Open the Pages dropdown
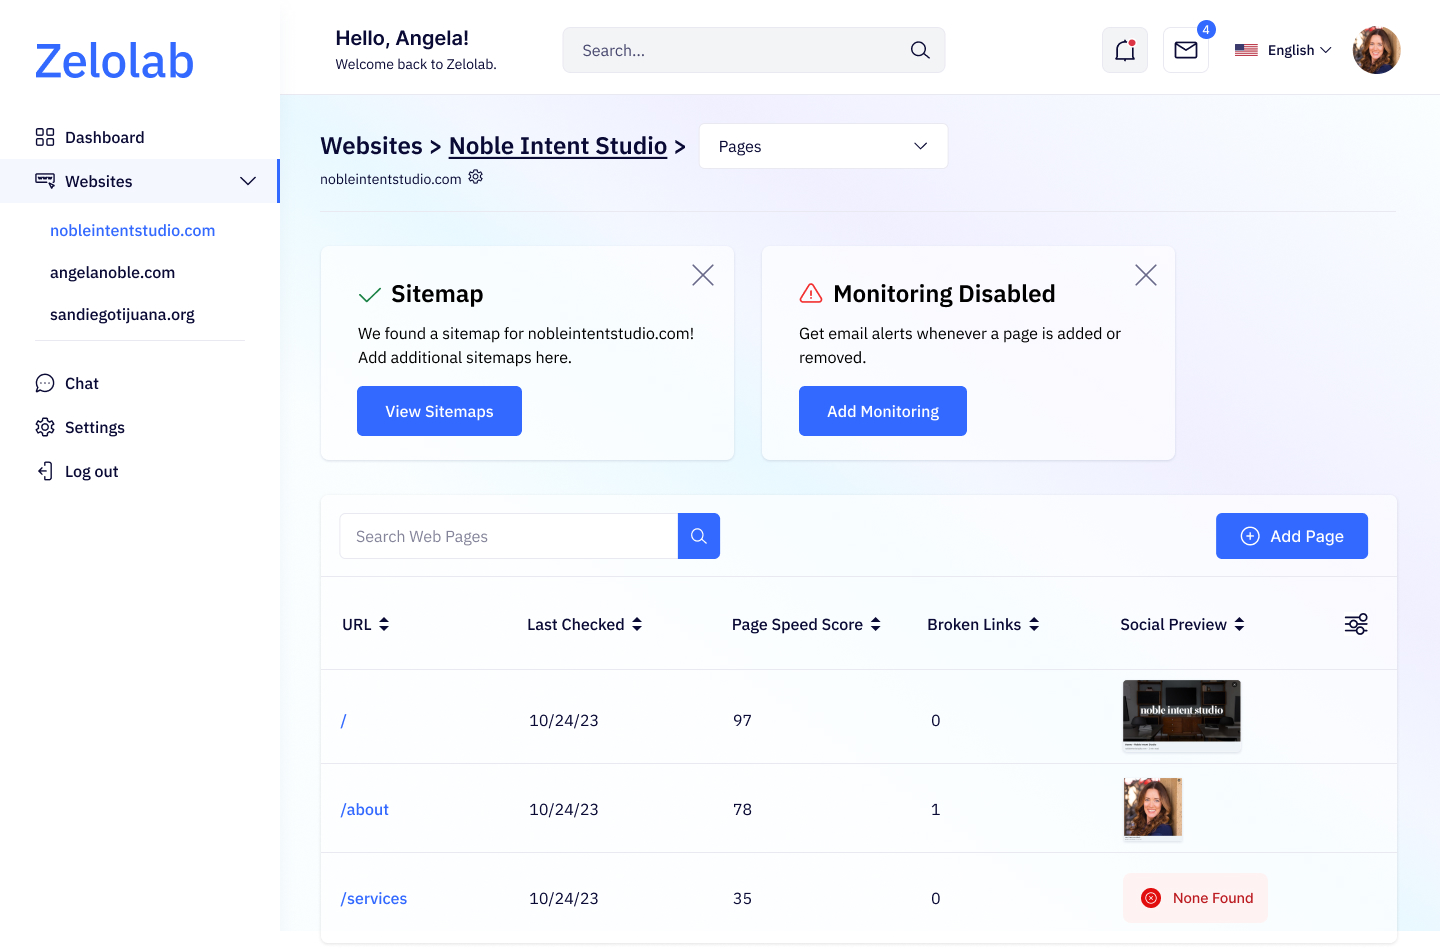The height and width of the screenshot is (948, 1440). (822, 146)
